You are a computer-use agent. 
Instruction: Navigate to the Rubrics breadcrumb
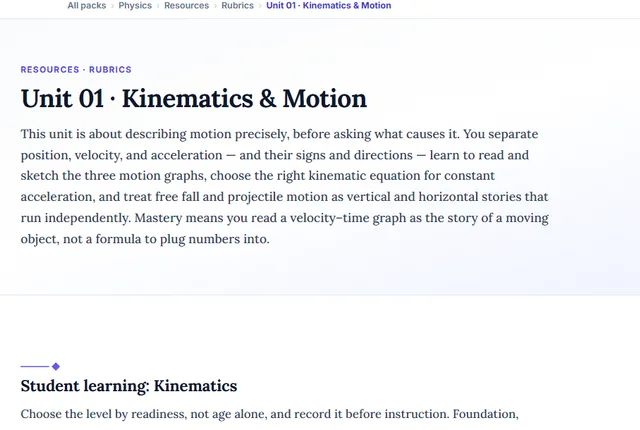click(x=238, y=6)
